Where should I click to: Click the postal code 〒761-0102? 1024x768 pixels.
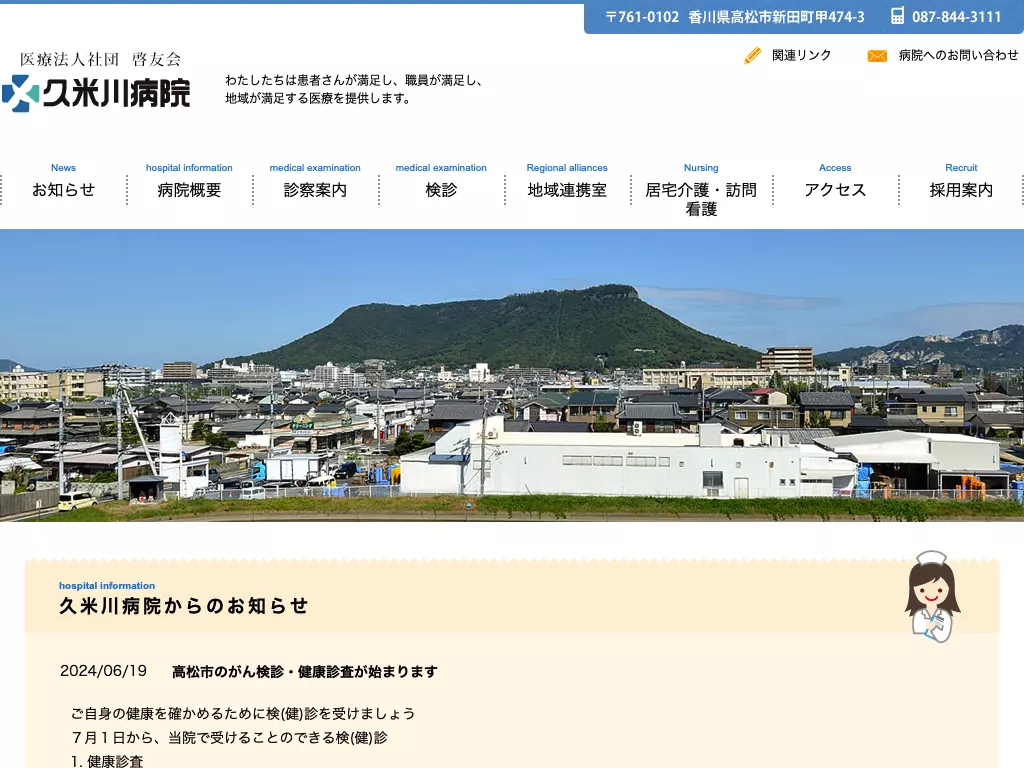point(642,17)
